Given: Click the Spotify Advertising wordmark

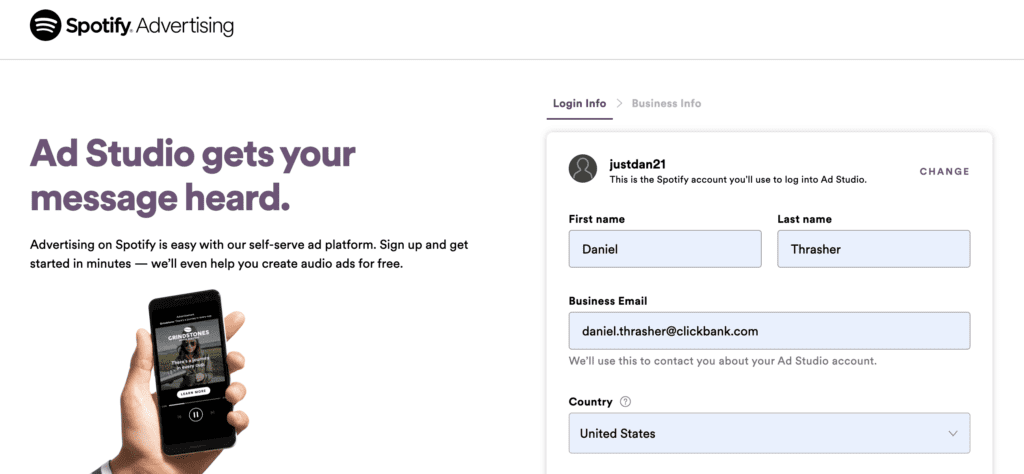Looking at the screenshot, I should [150, 26].
